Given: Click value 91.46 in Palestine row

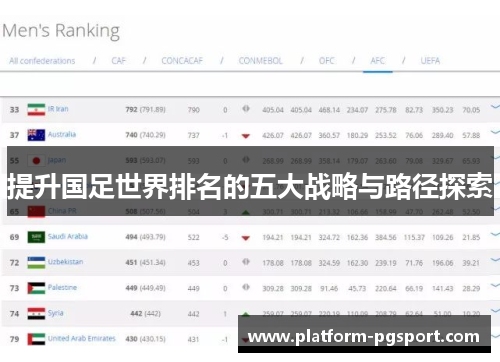Looking at the screenshot, I should (x=329, y=288).
